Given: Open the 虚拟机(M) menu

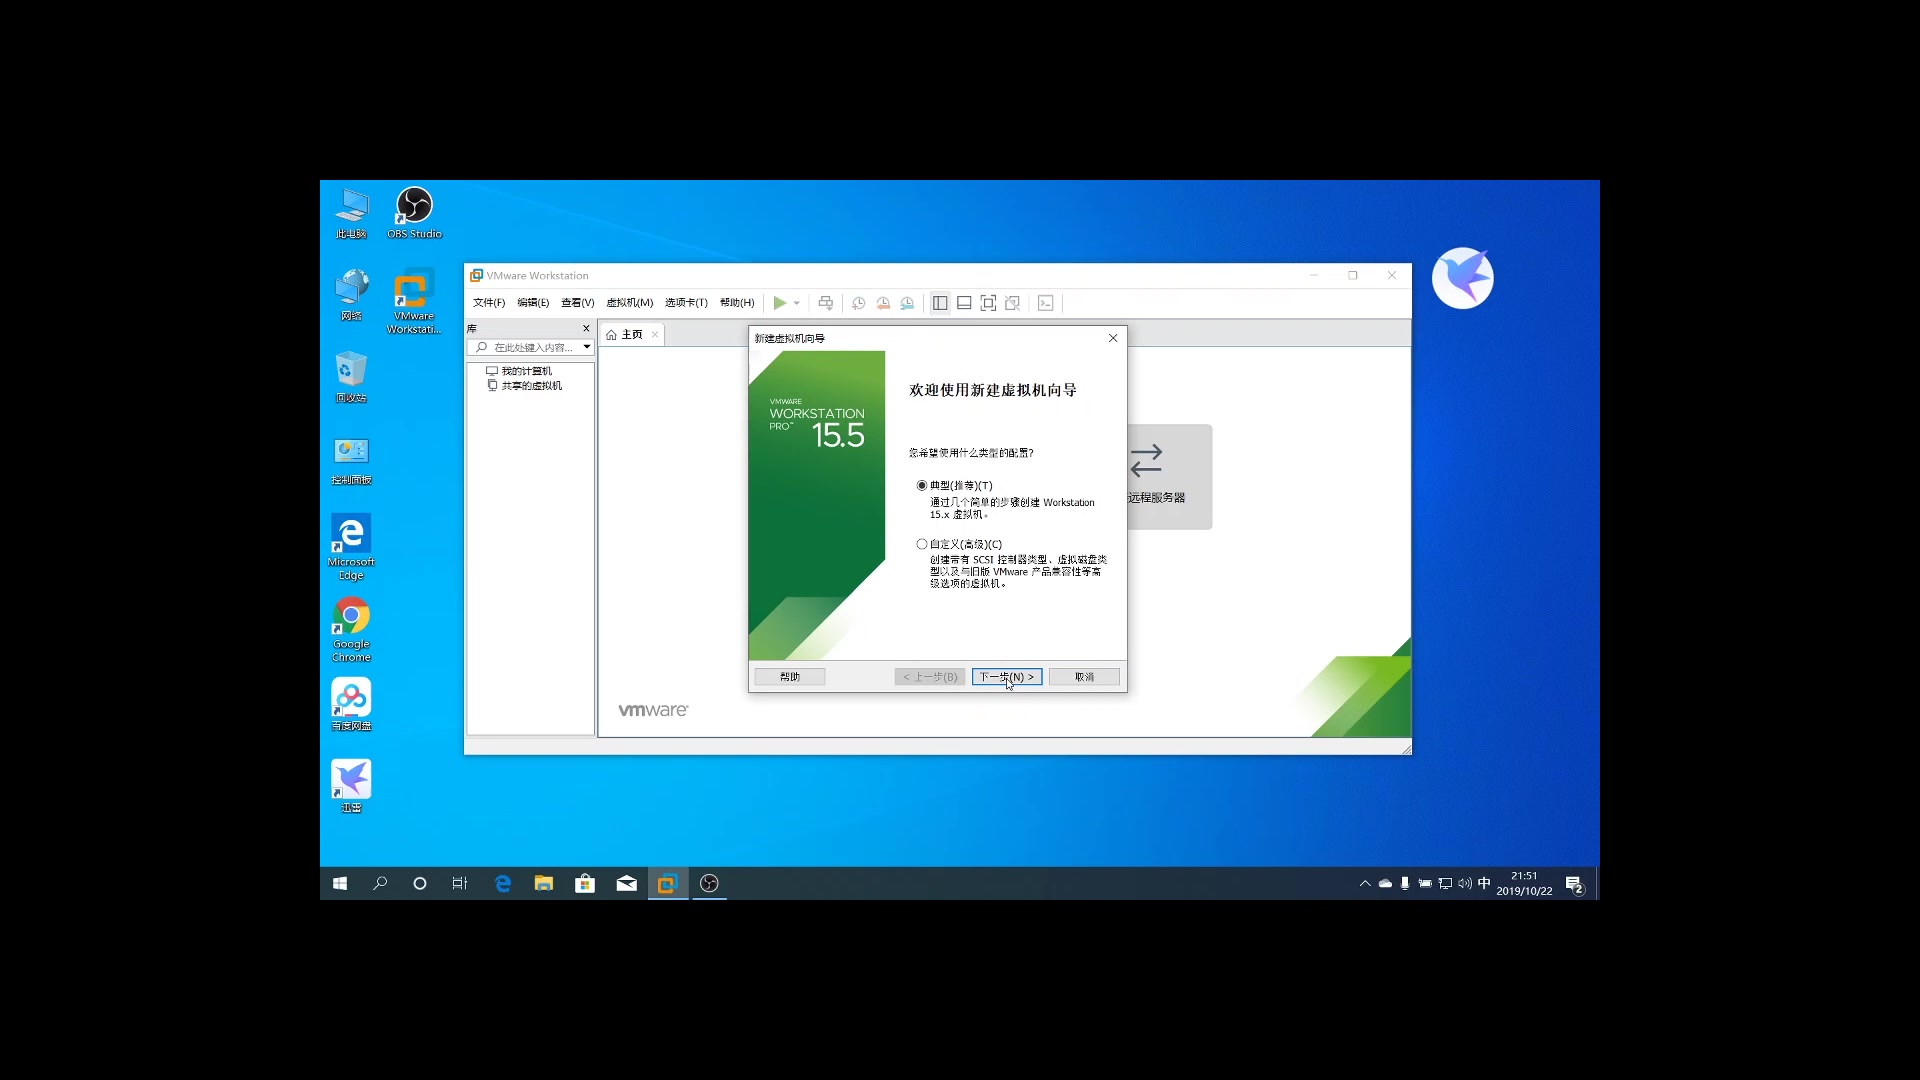Looking at the screenshot, I should (629, 303).
